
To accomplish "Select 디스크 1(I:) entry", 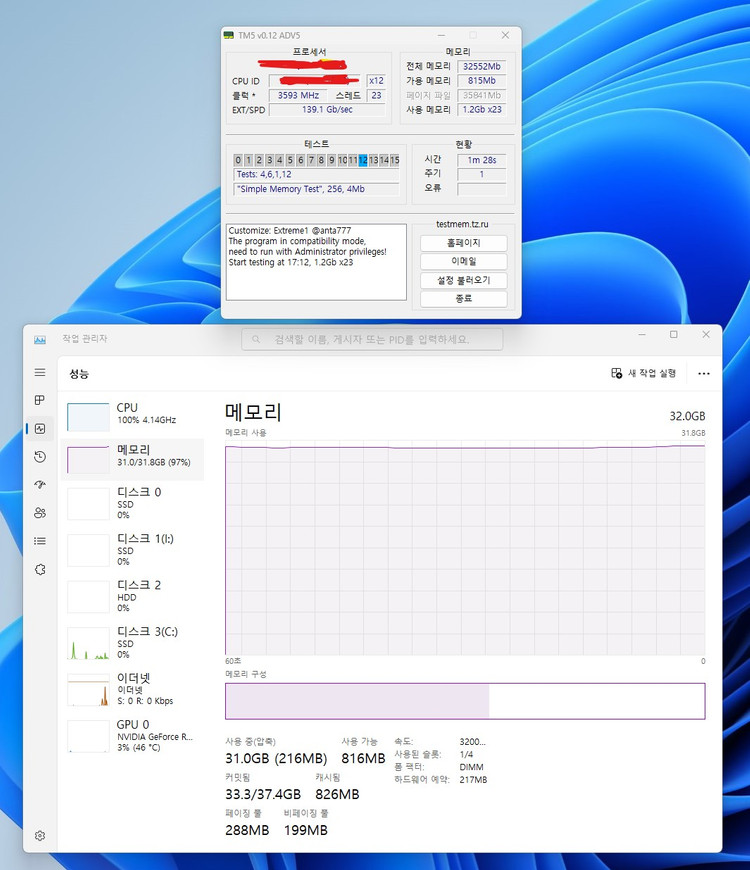I will coord(133,550).
